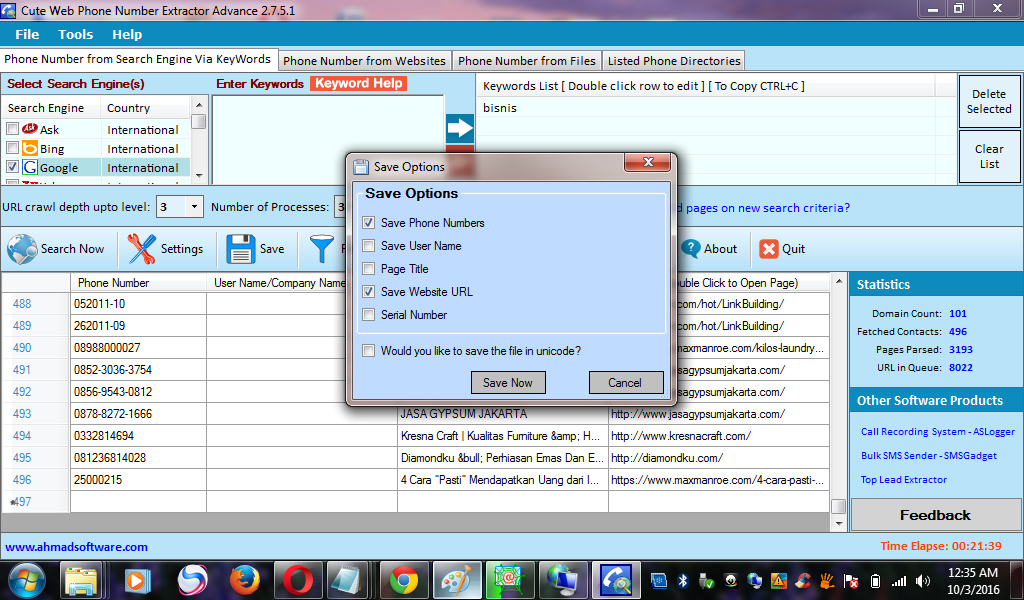Click the volume speaker tray icon
Screen dimensions: 1024x600
click(x=923, y=580)
